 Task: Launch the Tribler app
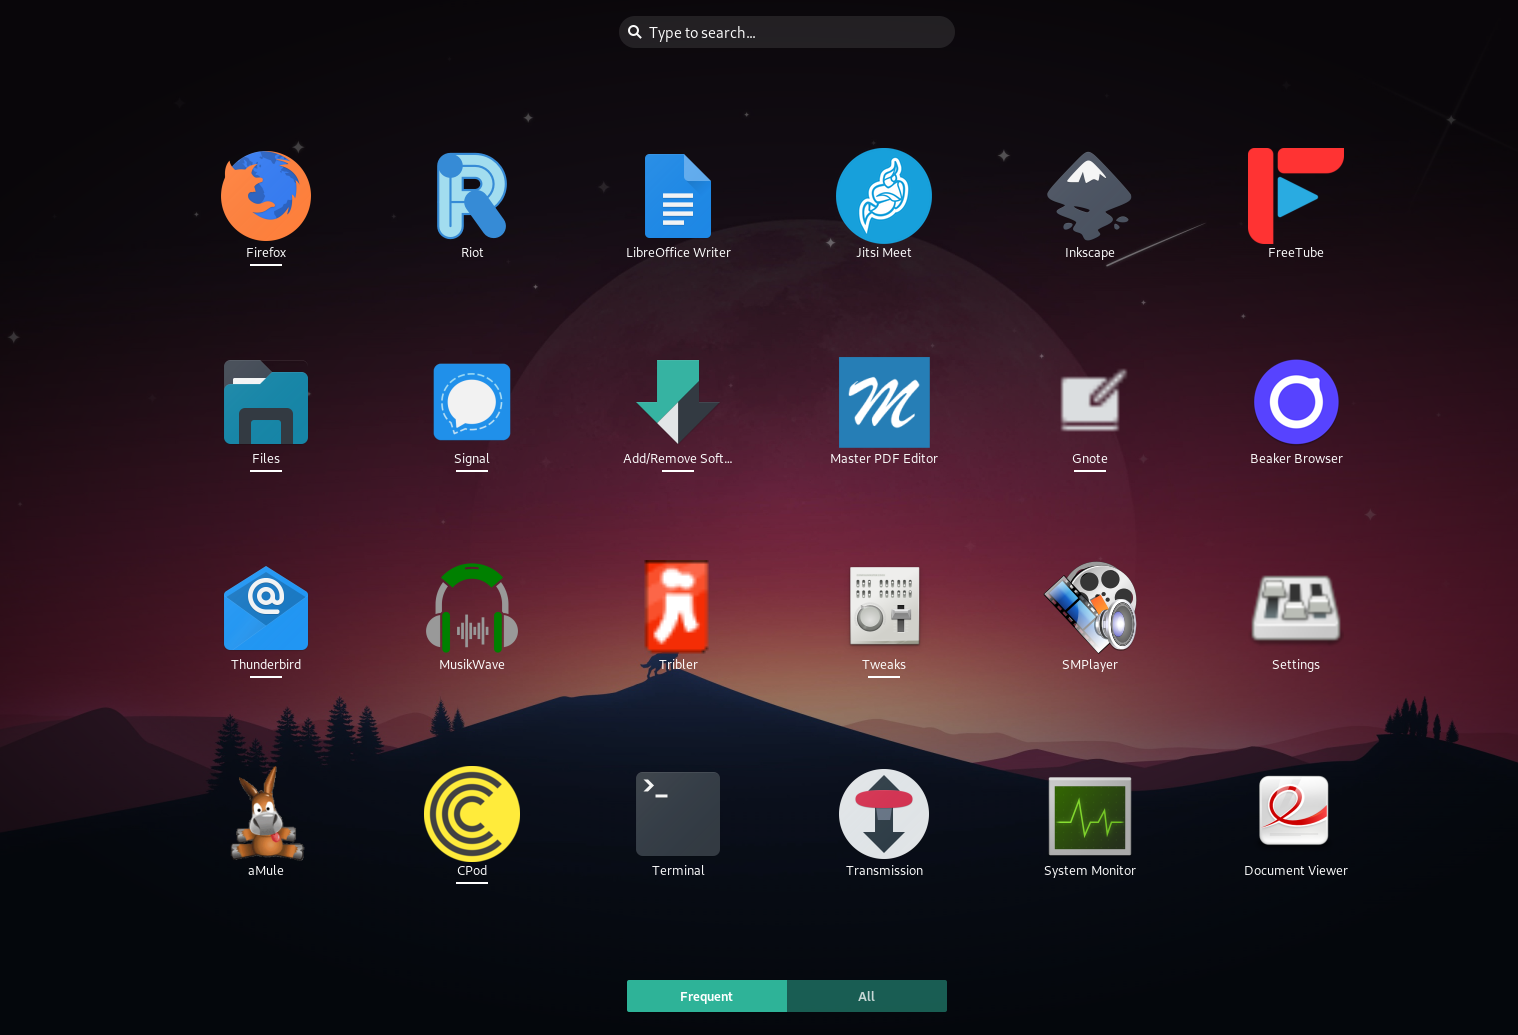tap(678, 609)
